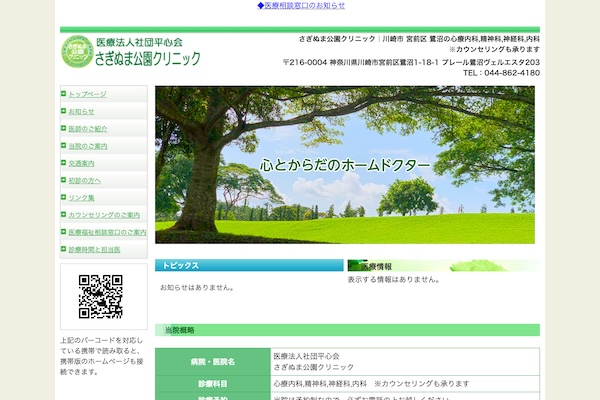600x400 pixels.
Task: Click the QR code image
Action: click(x=101, y=297)
